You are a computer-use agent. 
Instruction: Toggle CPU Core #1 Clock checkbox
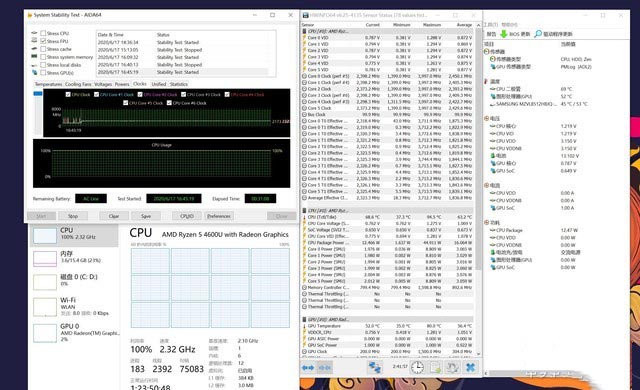coord(96,94)
